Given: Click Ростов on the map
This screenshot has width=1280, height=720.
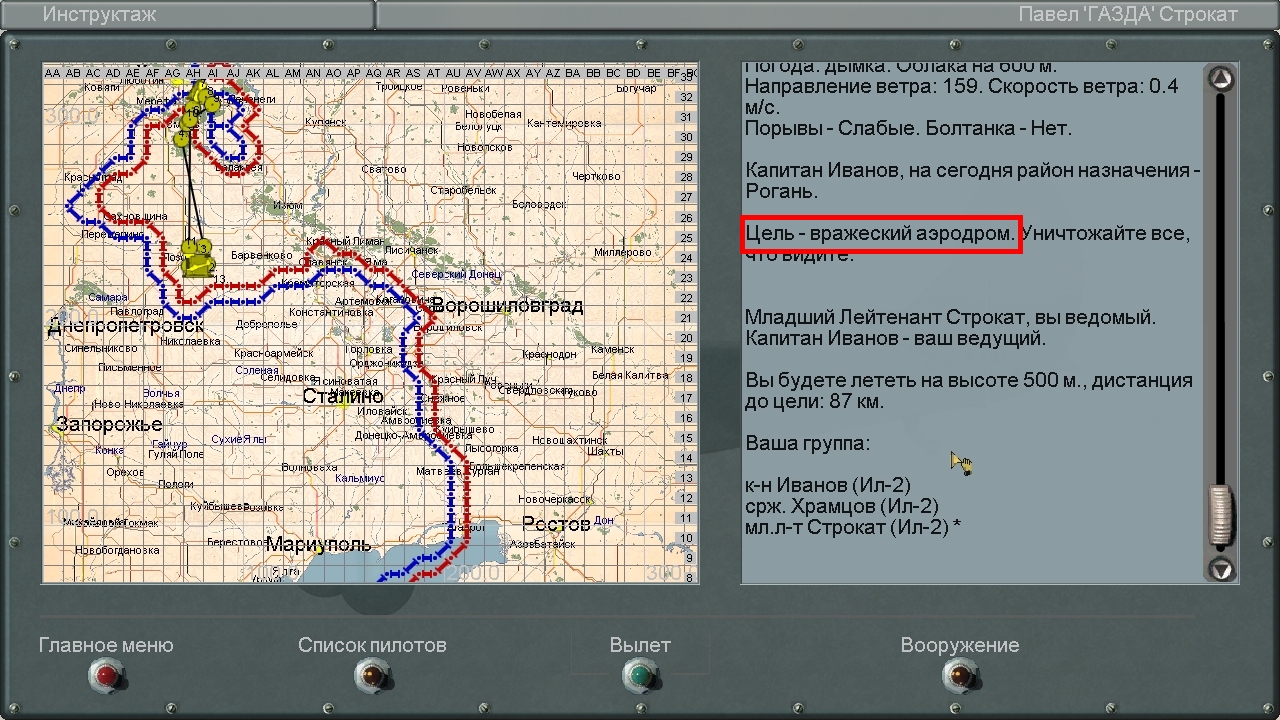Looking at the screenshot, I should (x=556, y=524).
